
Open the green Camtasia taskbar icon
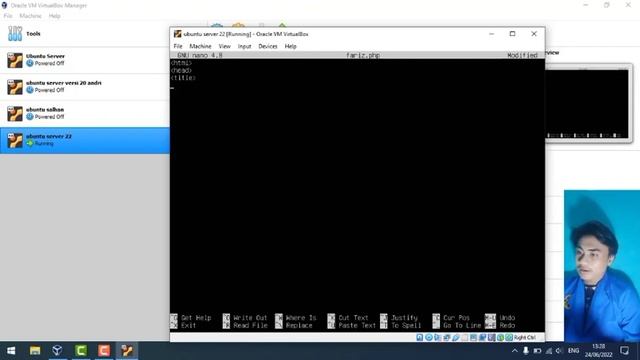(x=81, y=351)
